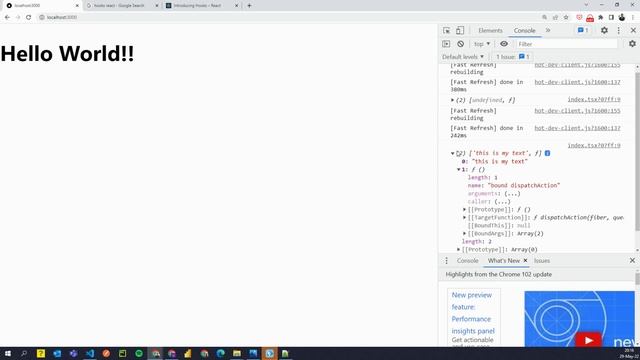This screenshot has height=360, width=640.
Task: Close the DevTools drawer panel
Action: tap(632, 260)
